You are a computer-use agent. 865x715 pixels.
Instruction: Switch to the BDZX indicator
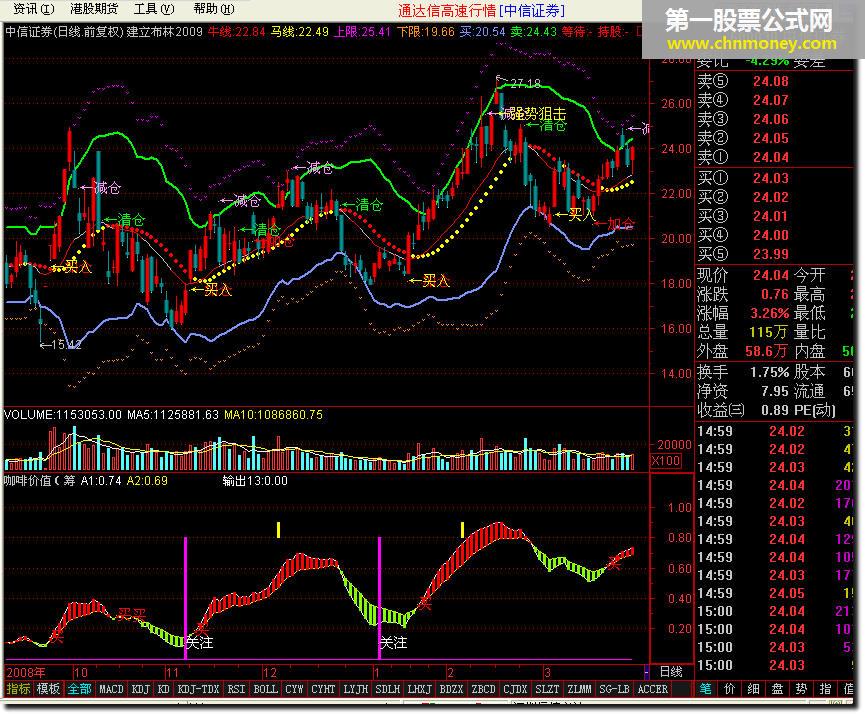tap(451, 689)
